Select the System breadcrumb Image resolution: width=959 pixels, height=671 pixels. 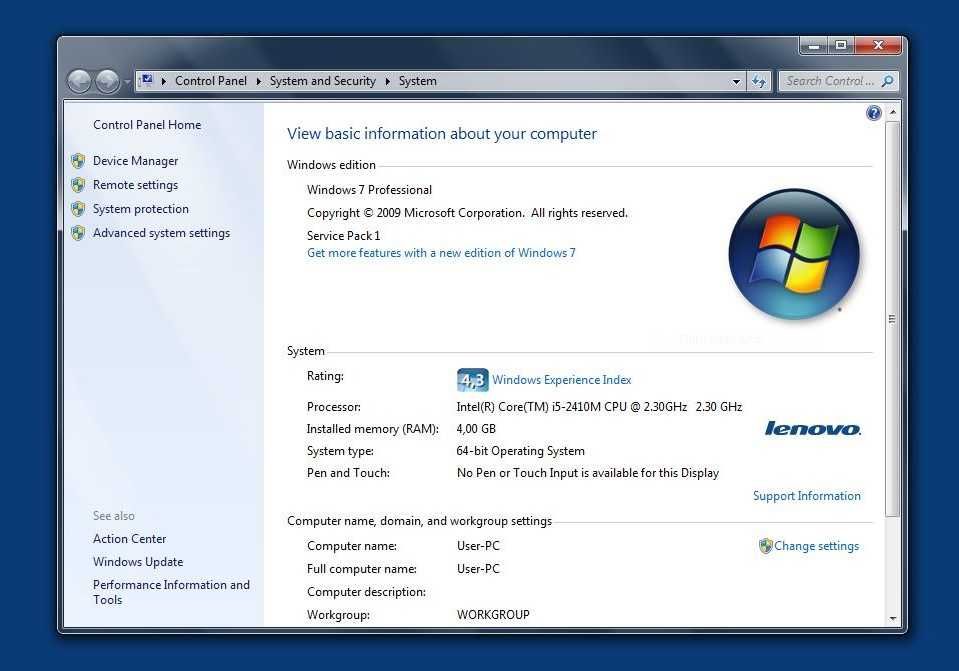(418, 81)
